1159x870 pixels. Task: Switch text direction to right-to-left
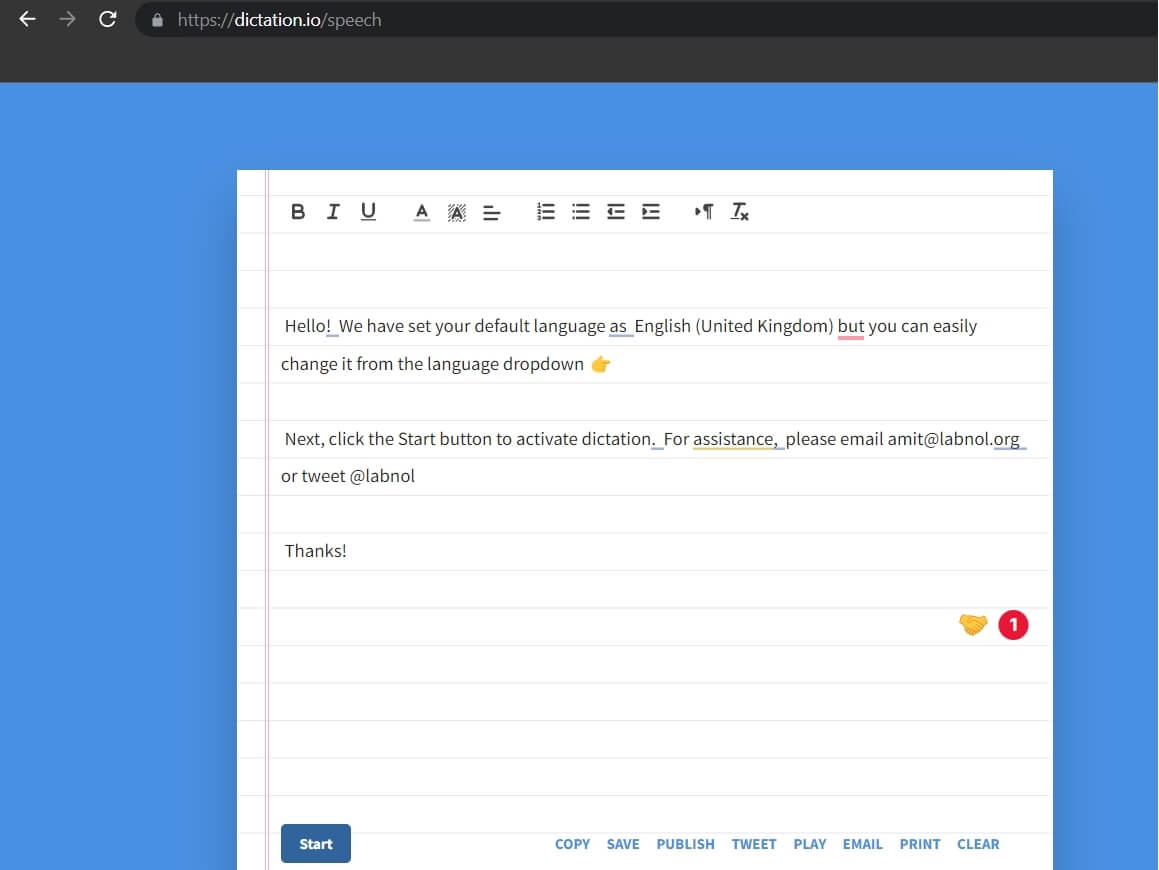(x=704, y=212)
